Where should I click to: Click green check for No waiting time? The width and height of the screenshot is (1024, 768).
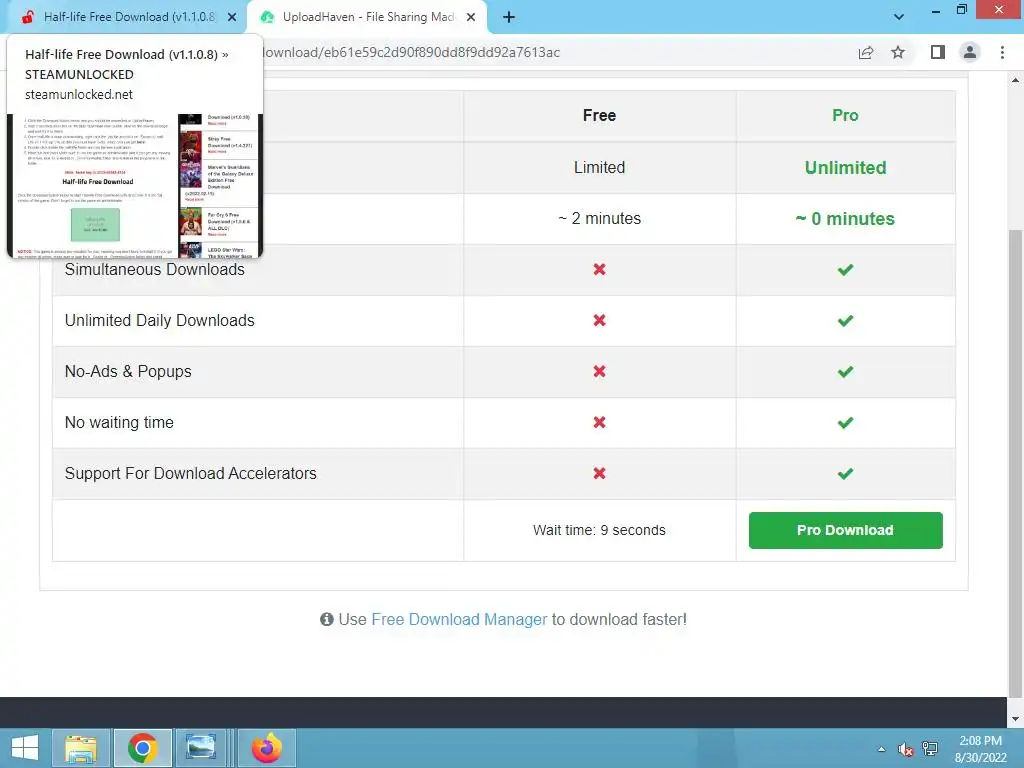tap(845, 423)
